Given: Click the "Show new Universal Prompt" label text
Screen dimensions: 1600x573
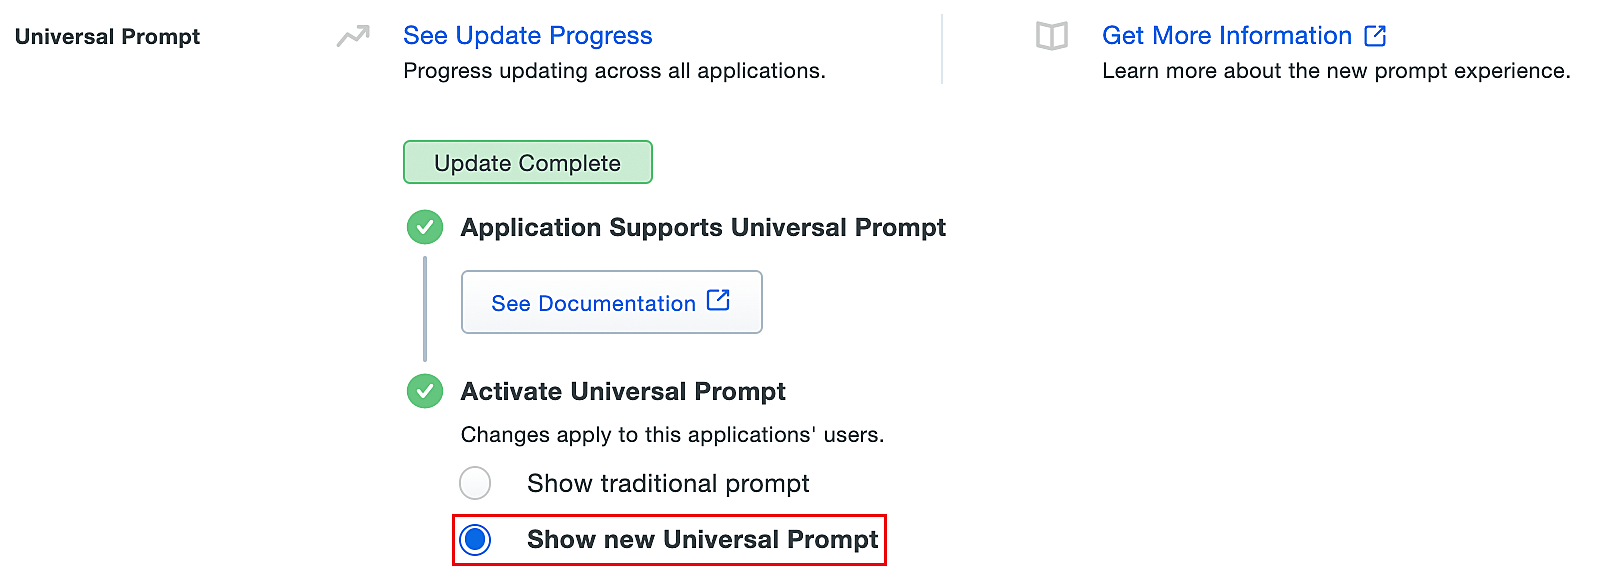Looking at the screenshot, I should [702, 540].
